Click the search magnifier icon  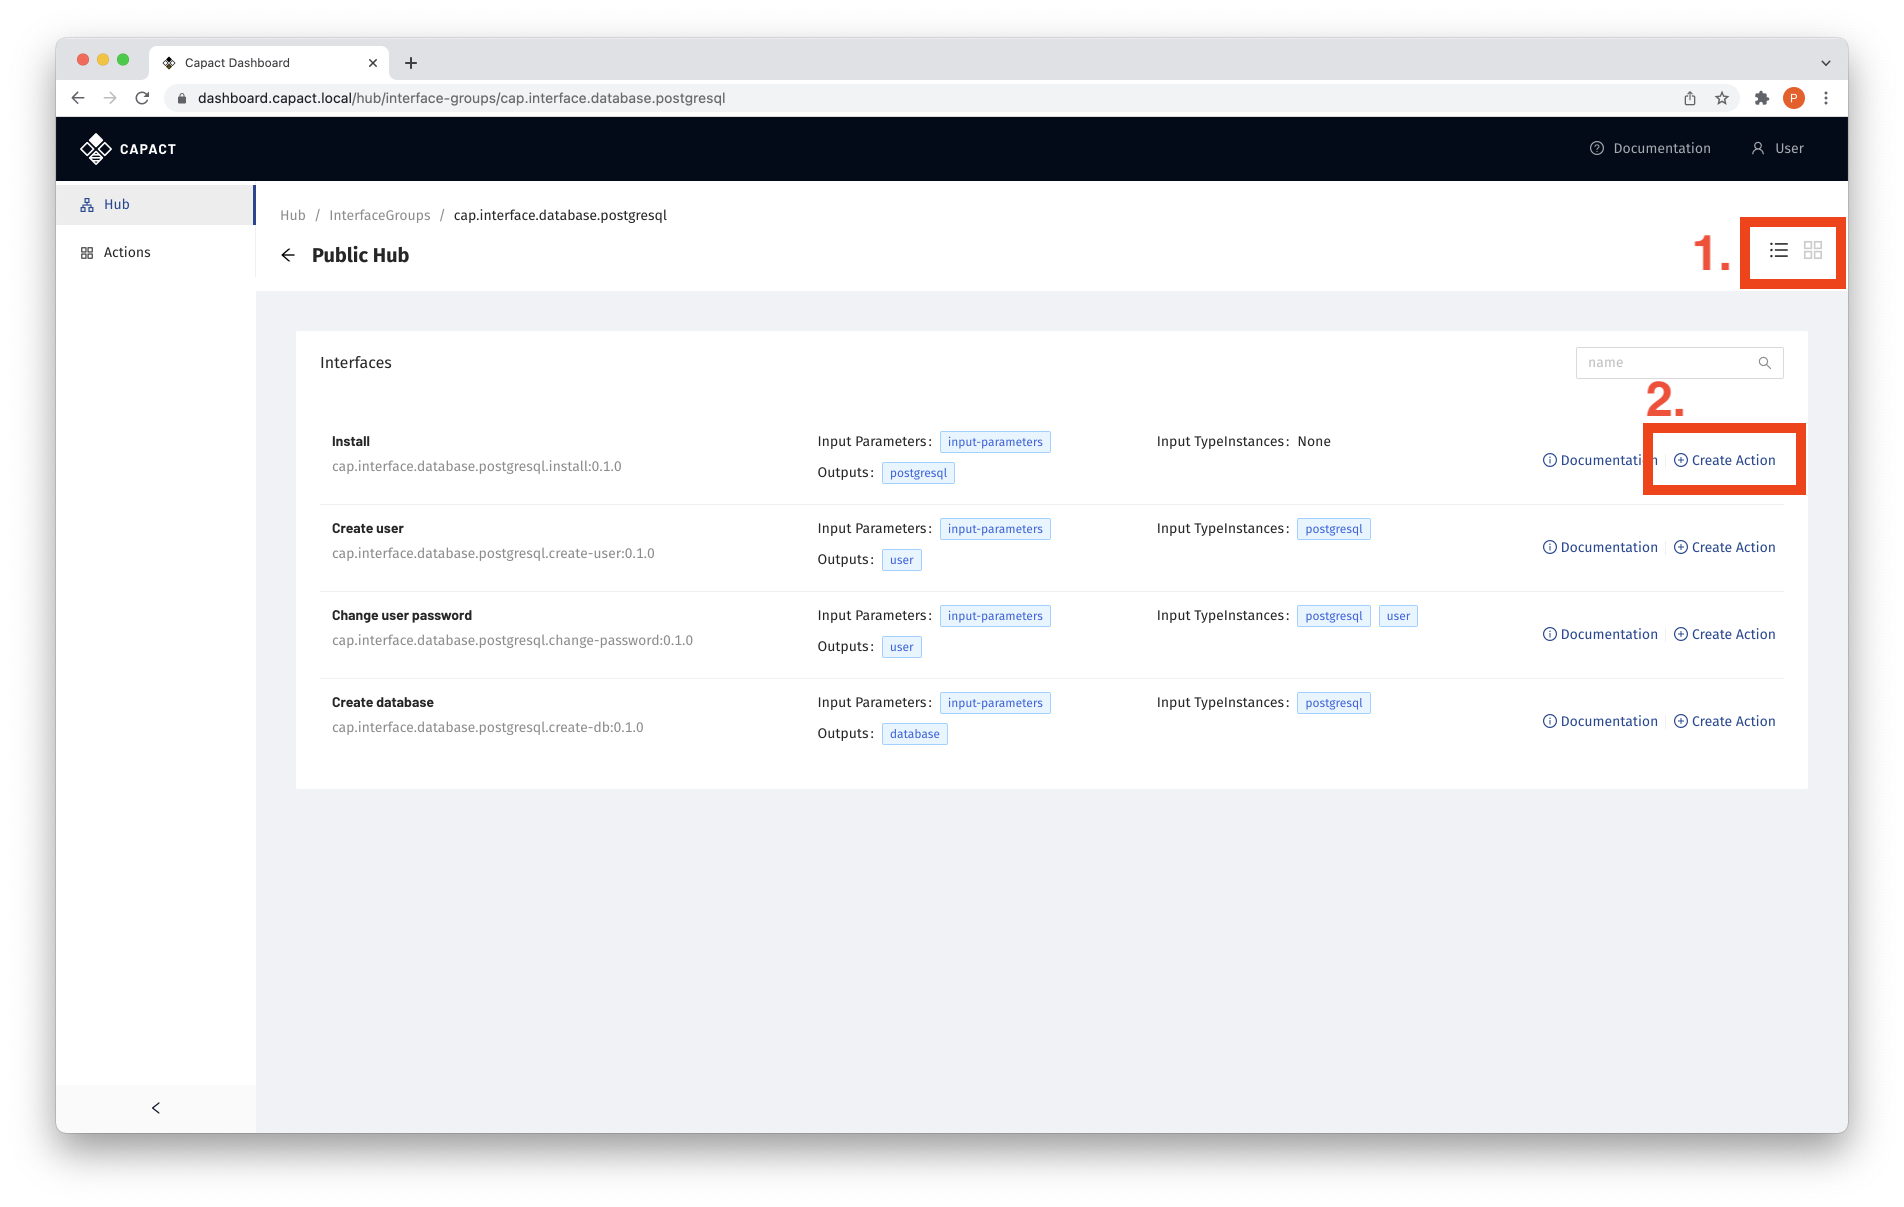point(1764,363)
